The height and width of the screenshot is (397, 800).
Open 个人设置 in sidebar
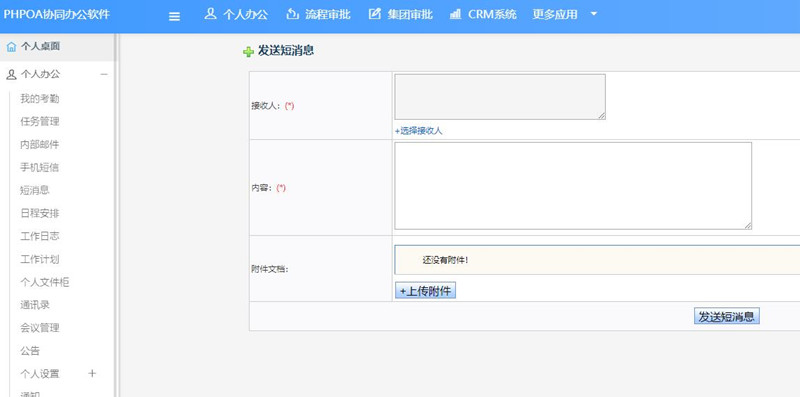(x=39, y=374)
